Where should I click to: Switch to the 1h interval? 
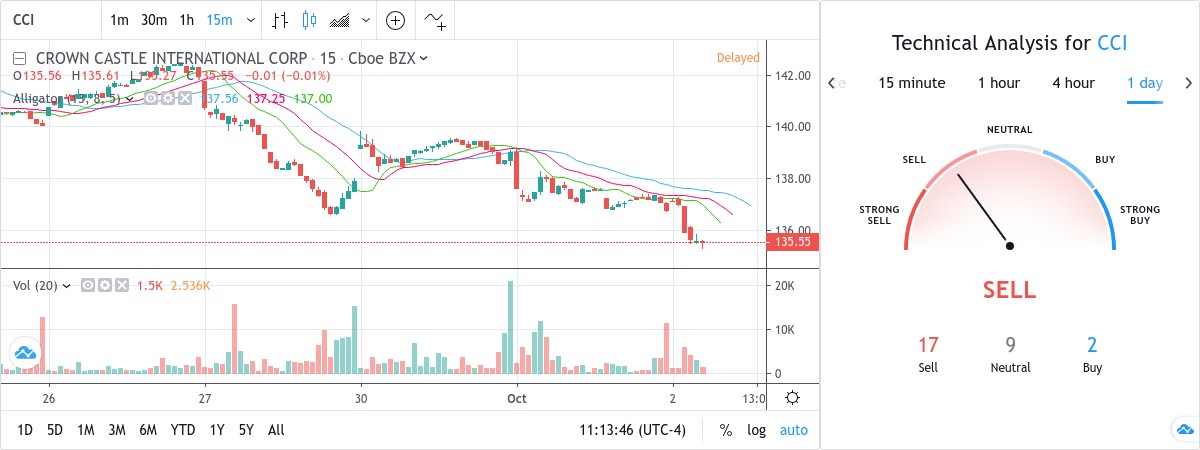187,20
